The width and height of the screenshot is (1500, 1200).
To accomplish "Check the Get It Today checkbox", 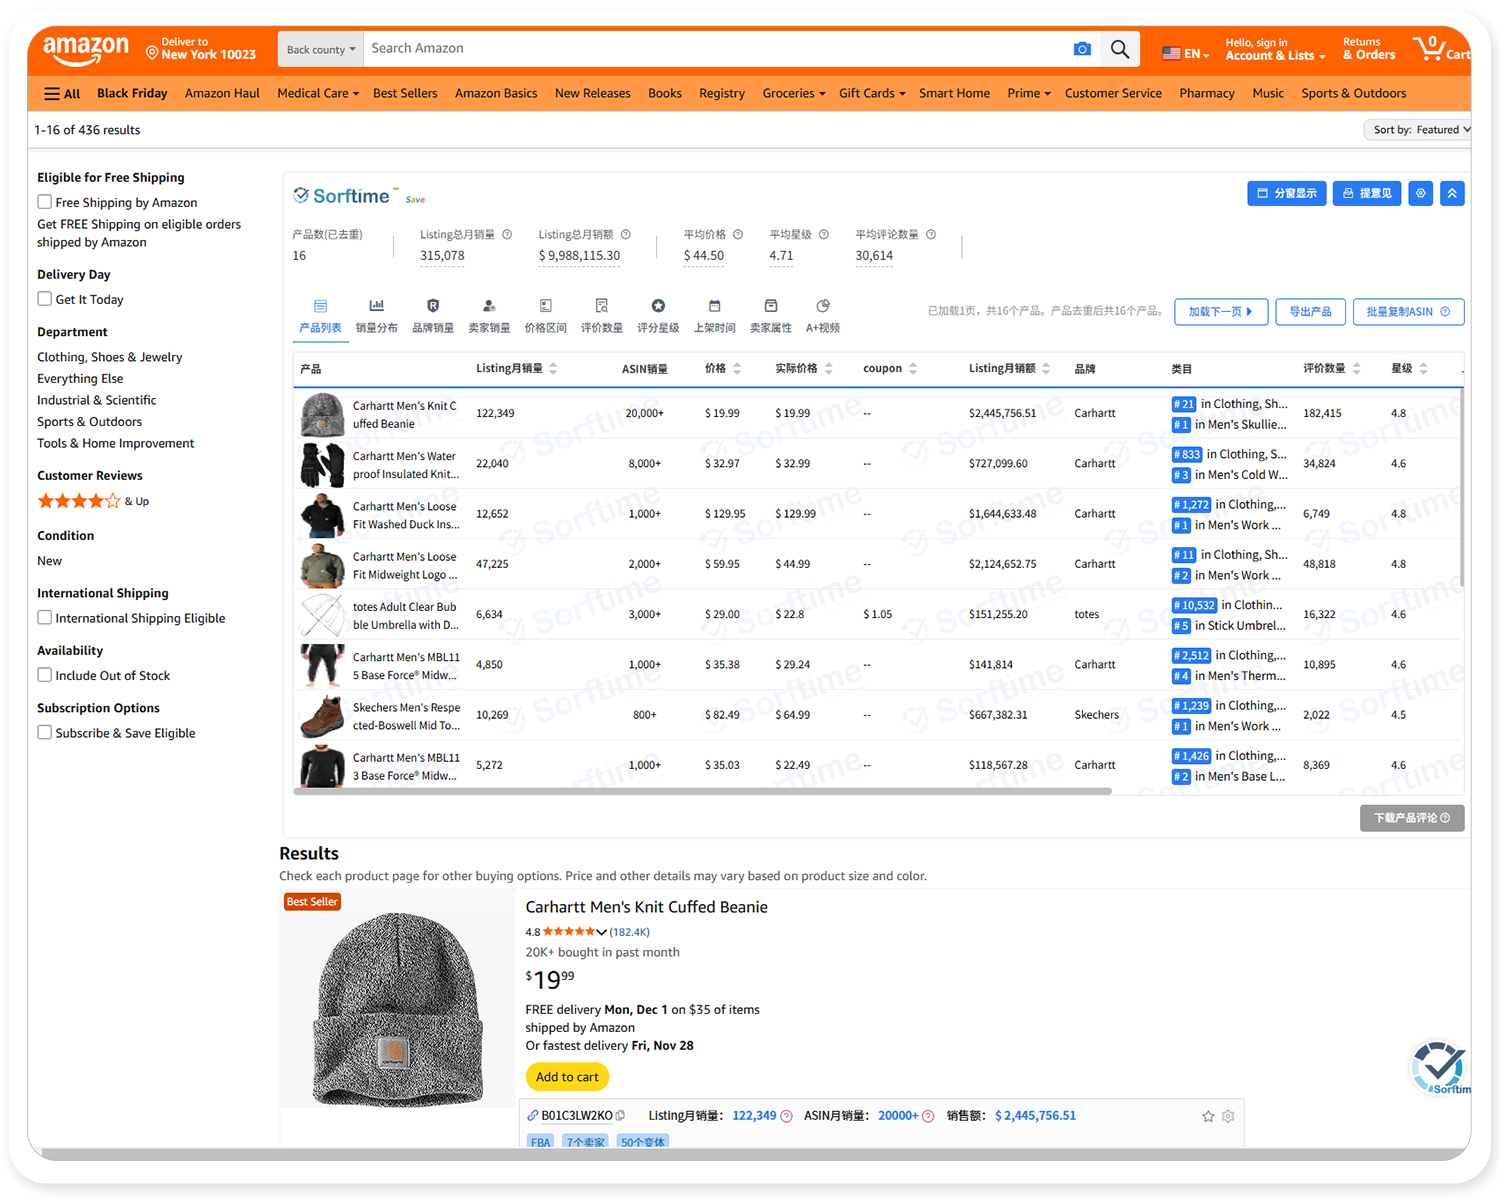I will [45, 299].
